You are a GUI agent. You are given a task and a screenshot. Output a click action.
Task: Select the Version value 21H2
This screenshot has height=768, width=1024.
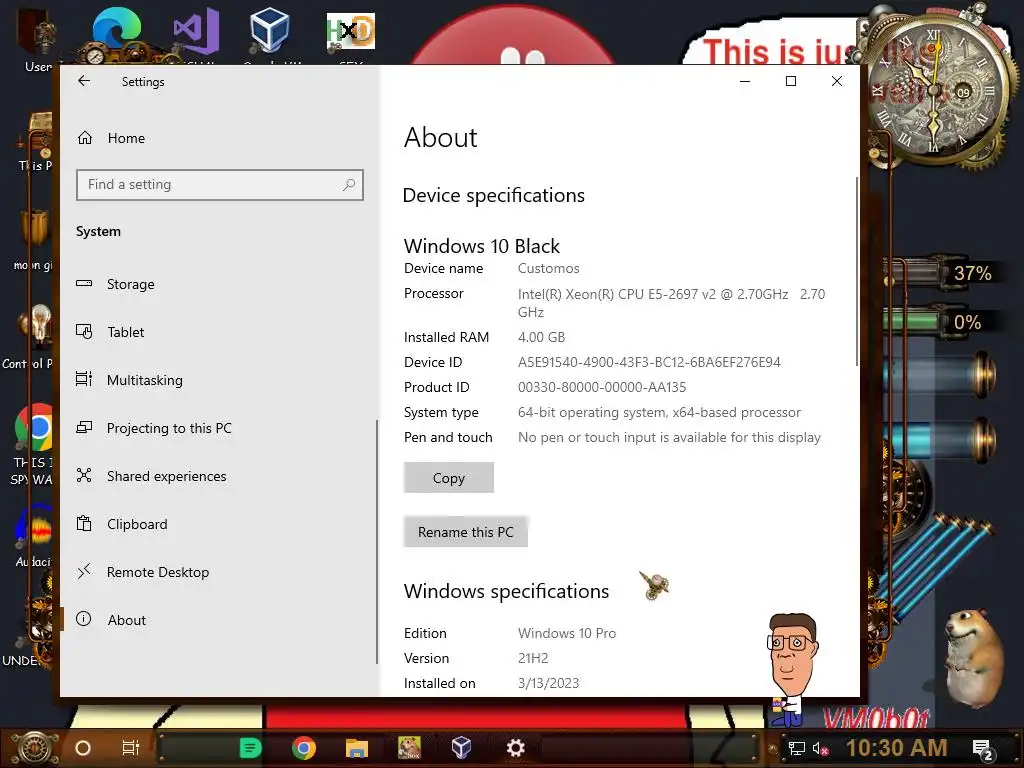coord(533,658)
